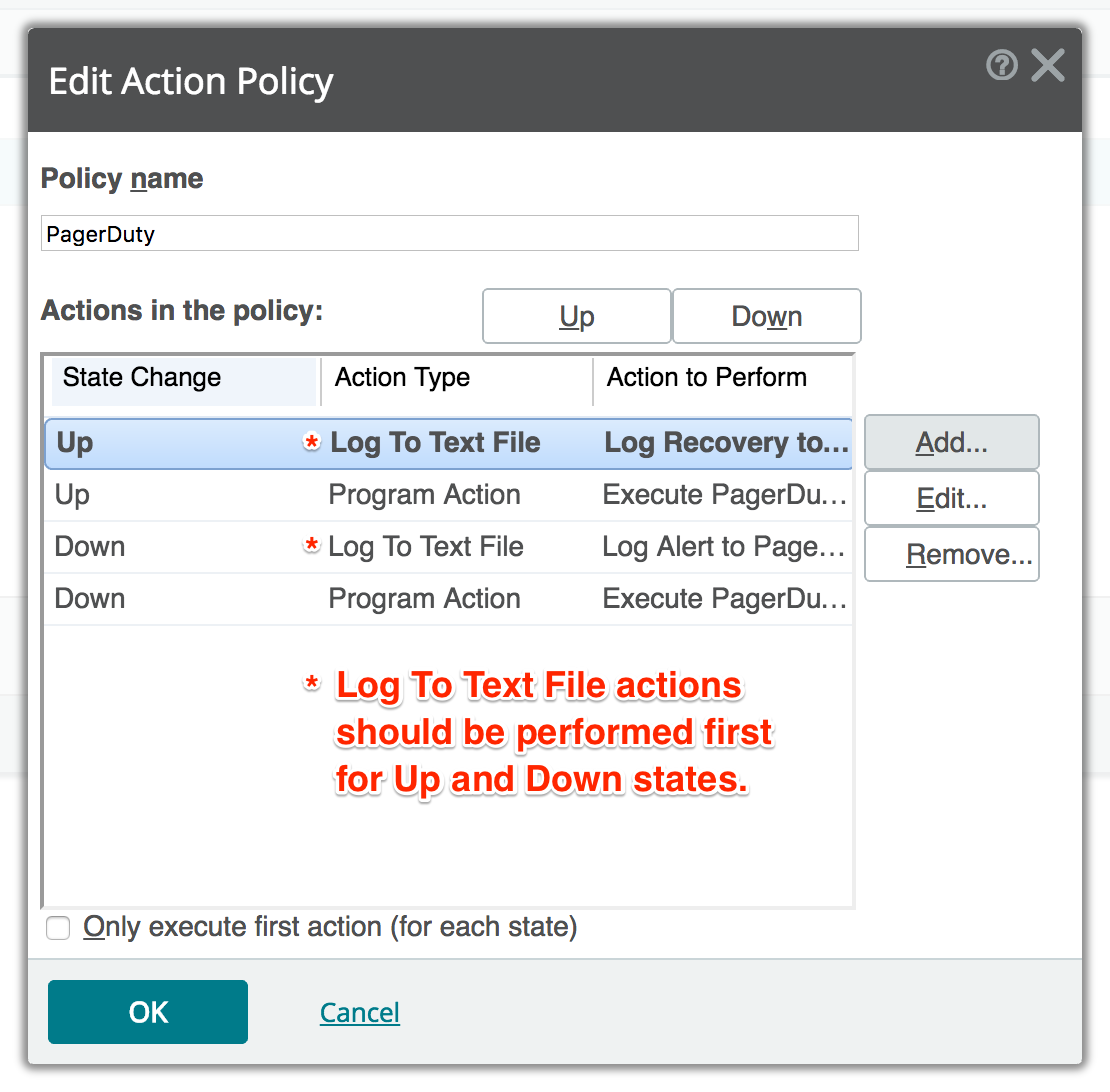This screenshot has width=1110, height=1092.
Task: Sort by State Change column header
Action: click(x=184, y=378)
